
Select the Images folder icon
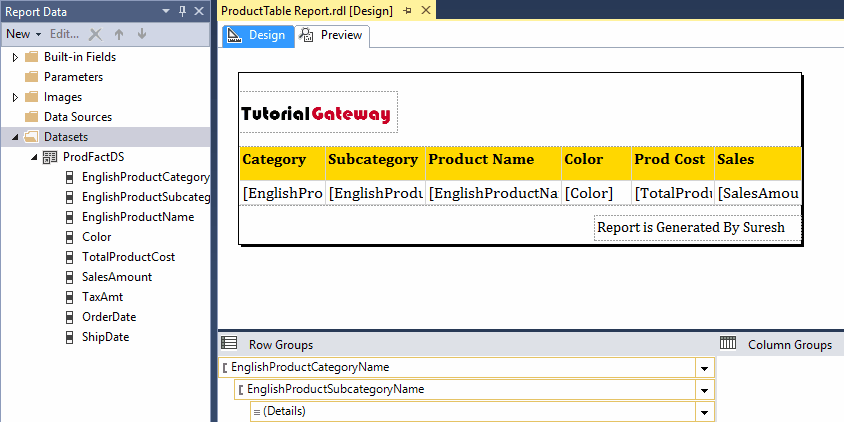32,97
